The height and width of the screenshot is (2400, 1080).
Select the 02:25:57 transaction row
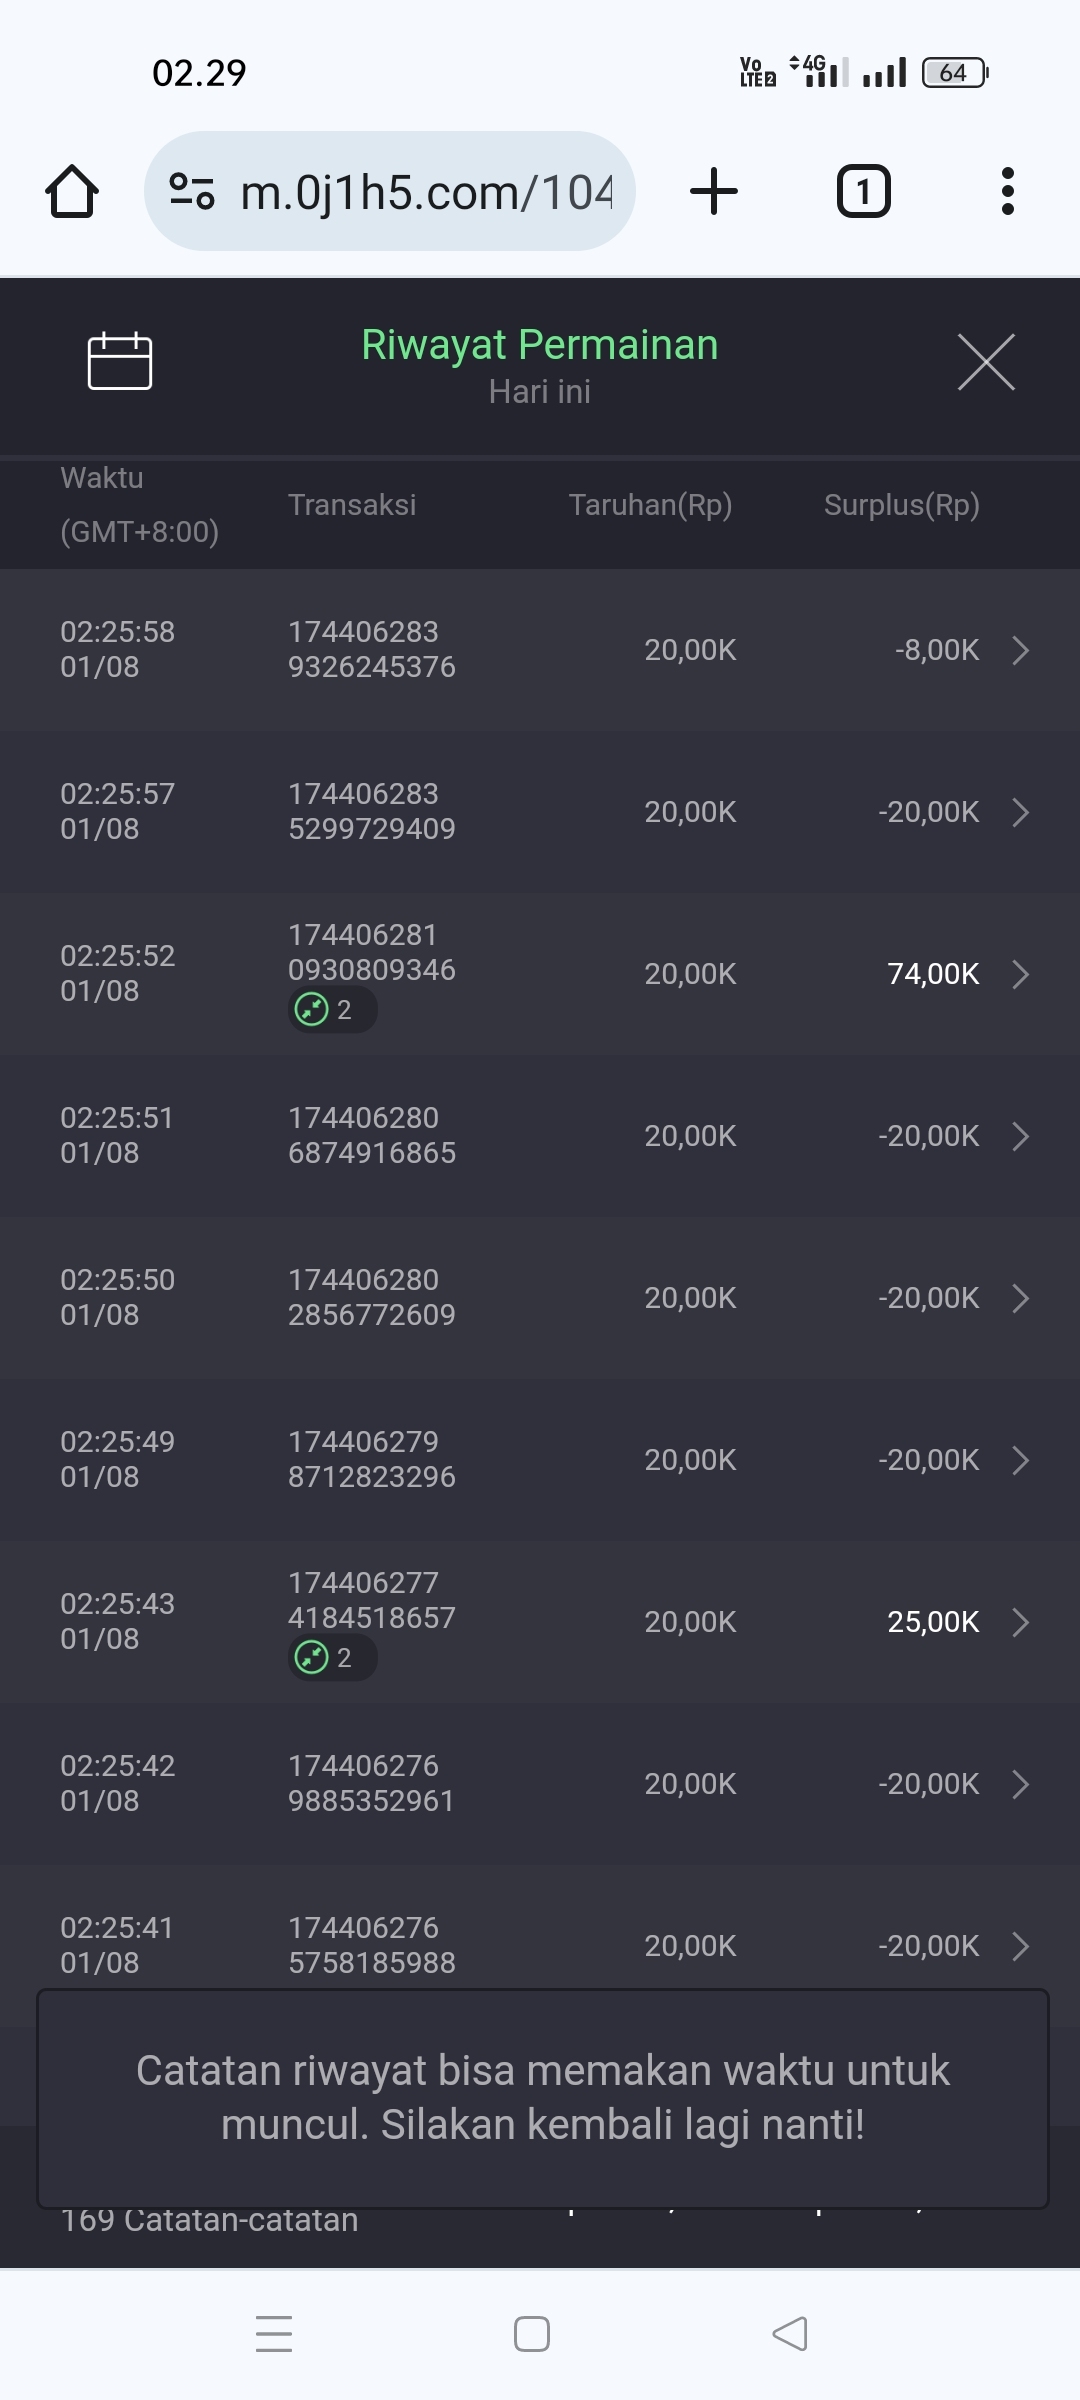pyautogui.click(x=540, y=812)
